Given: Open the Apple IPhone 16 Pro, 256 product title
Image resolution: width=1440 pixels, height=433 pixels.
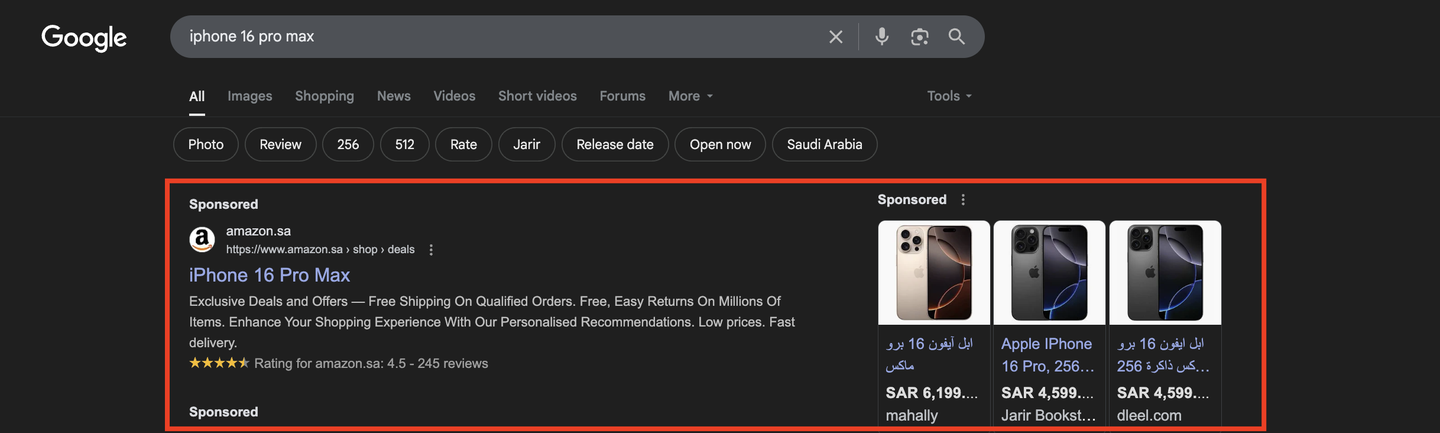Looking at the screenshot, I should click(x=1047, y=355).
